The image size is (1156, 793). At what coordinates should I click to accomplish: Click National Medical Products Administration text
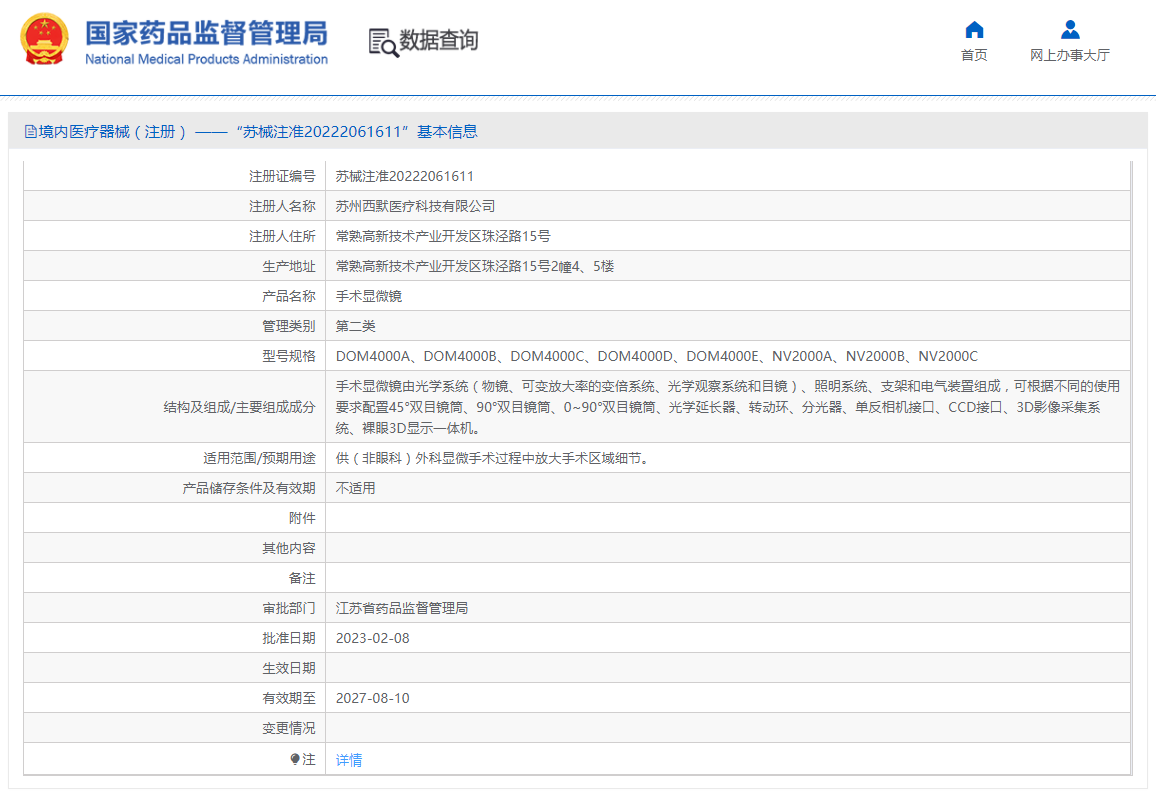click(x=206, y=59)
